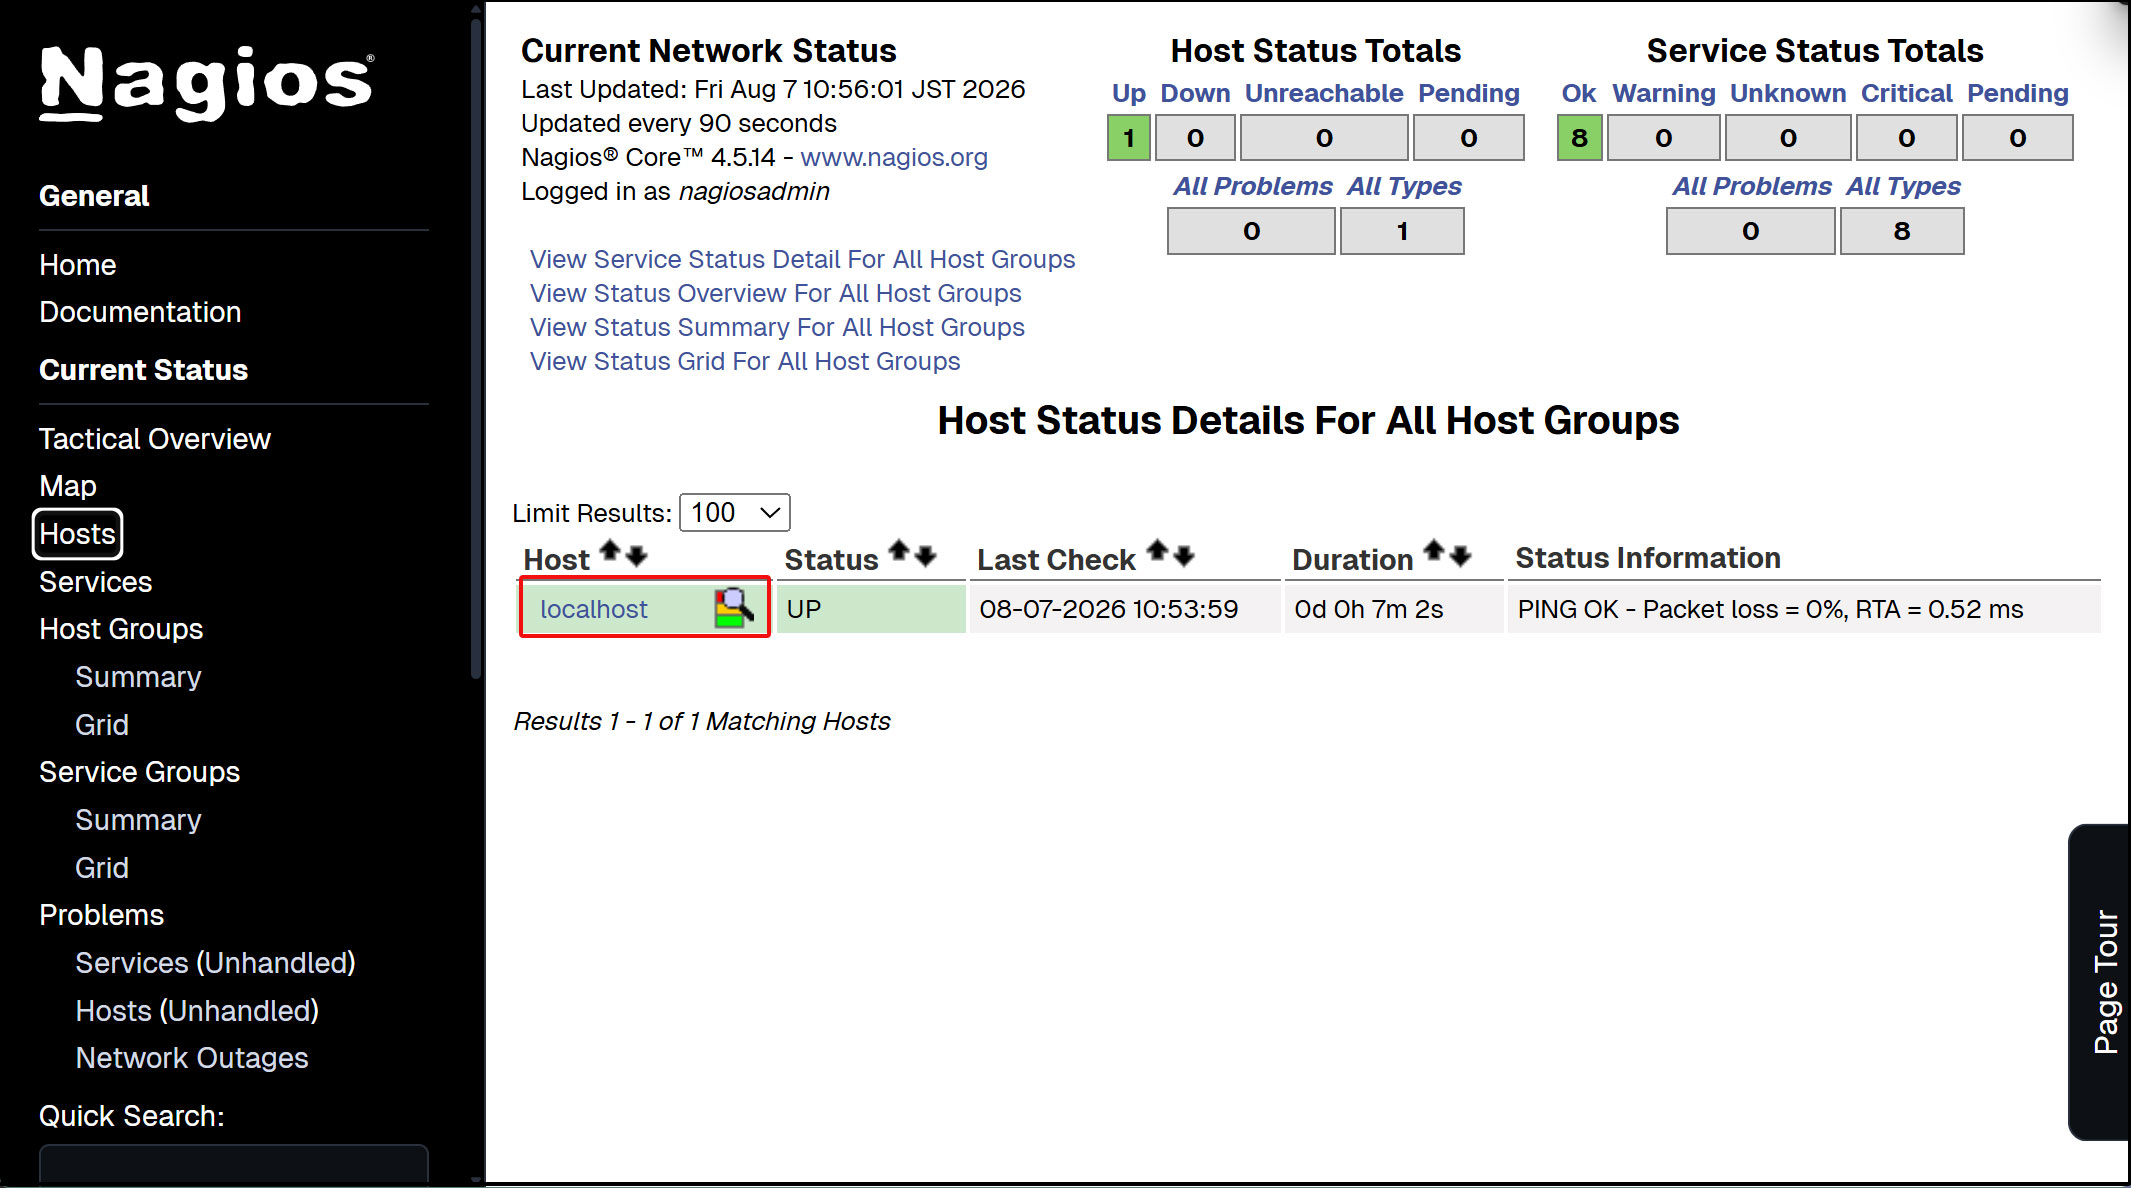
Task: Click last check time 08-07-2026 10:53:59
Action: pos(1109,609)
